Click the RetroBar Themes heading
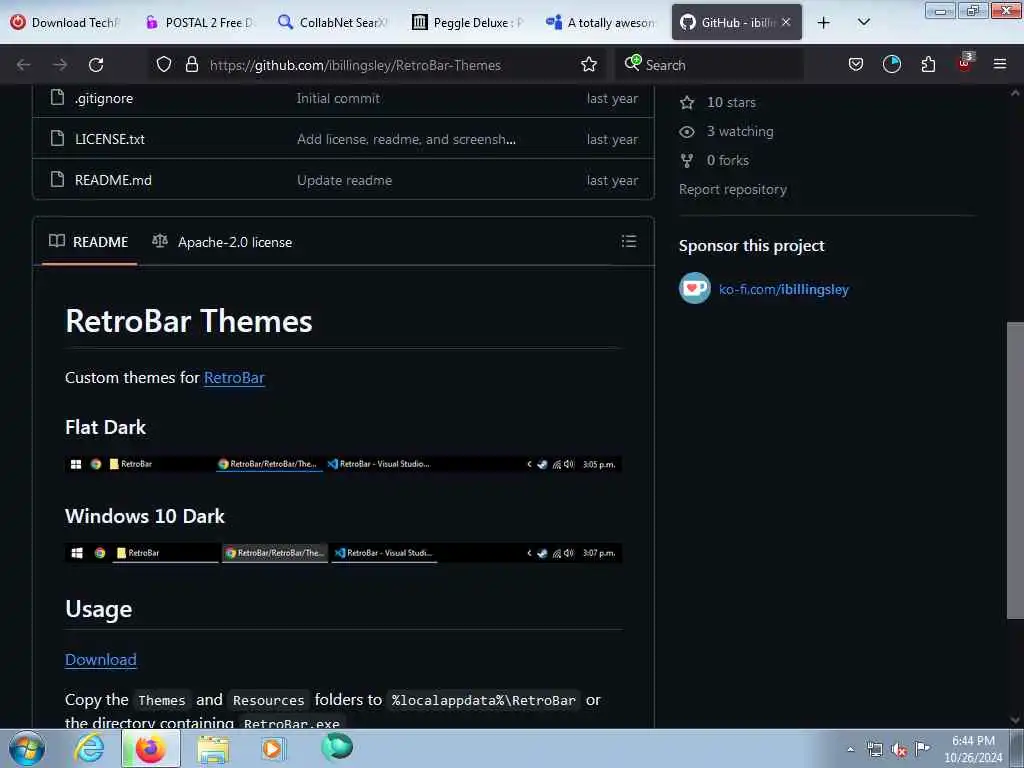Viewport: 1024px width, 768px height. point(189,321)
